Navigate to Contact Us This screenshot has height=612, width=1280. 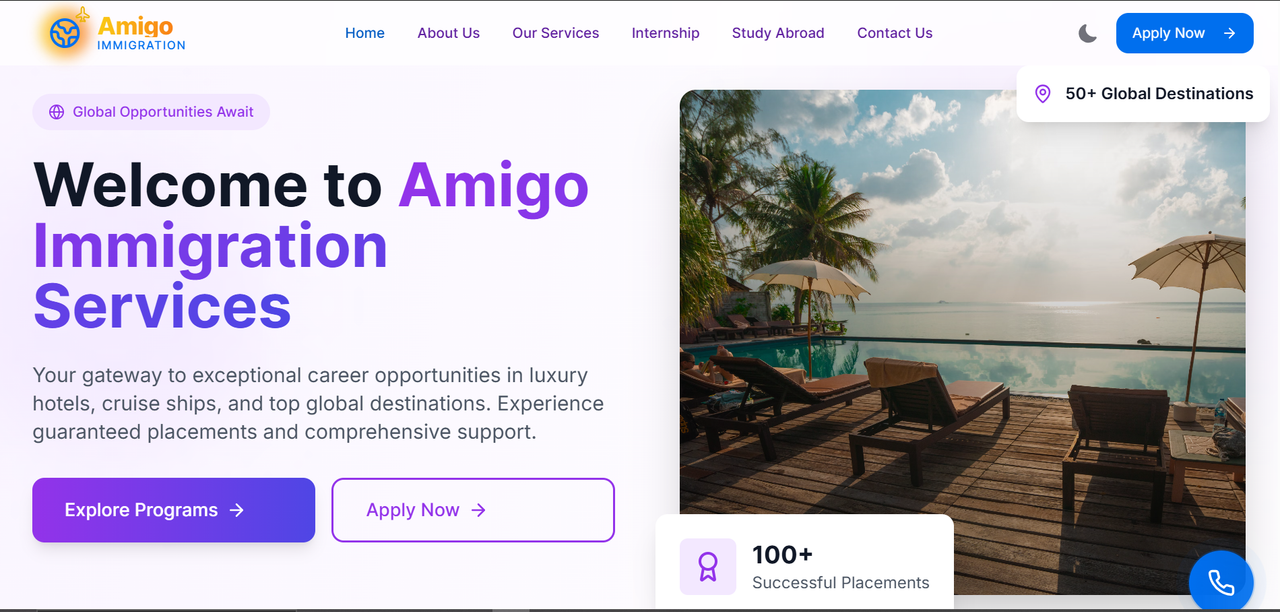(895, 33)
